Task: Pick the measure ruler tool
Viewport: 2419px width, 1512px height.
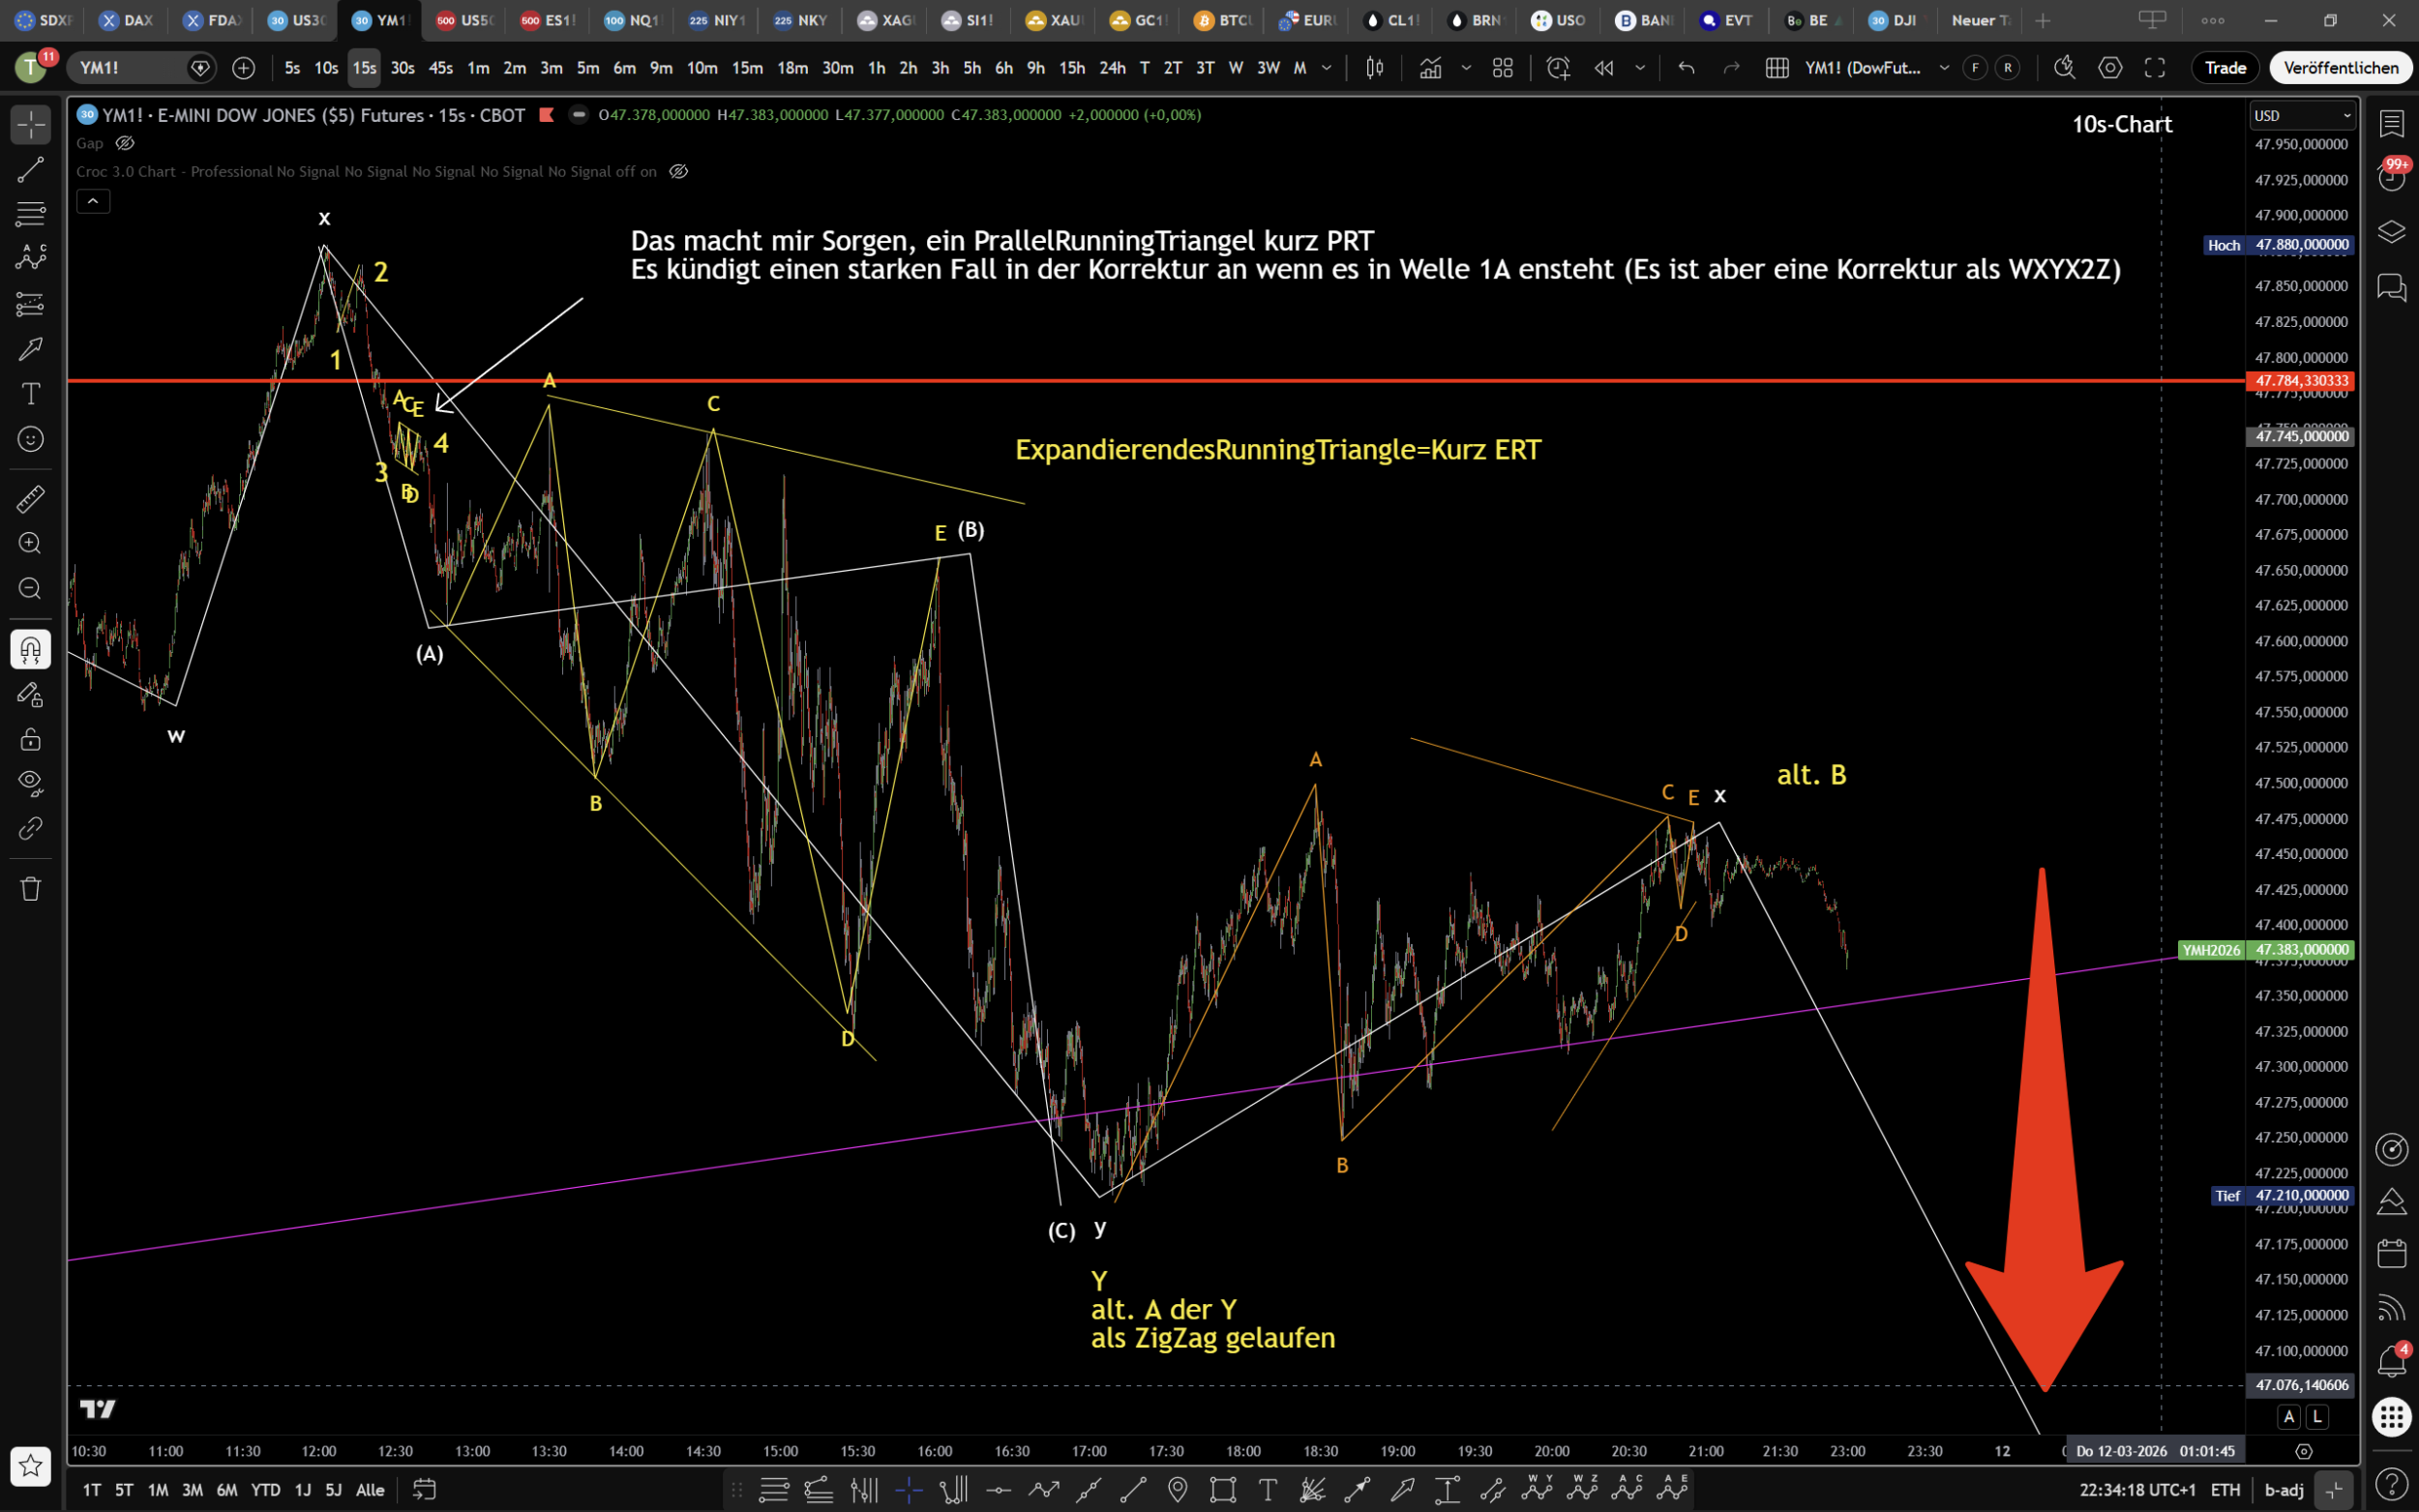Action: (x=30, y=498)
